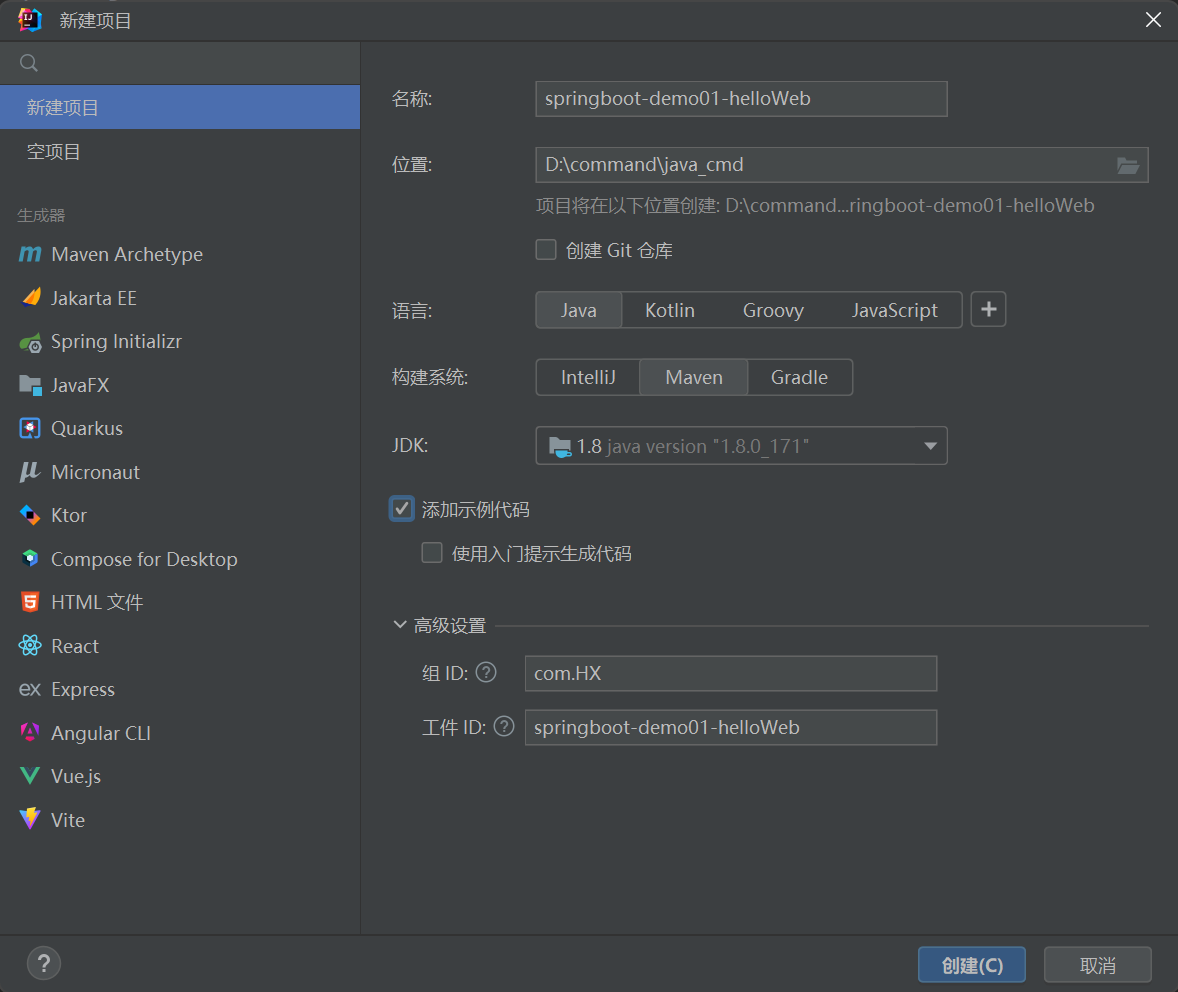
Task: Click the 工件 ID text field
Action: click(x=730, y=727)
